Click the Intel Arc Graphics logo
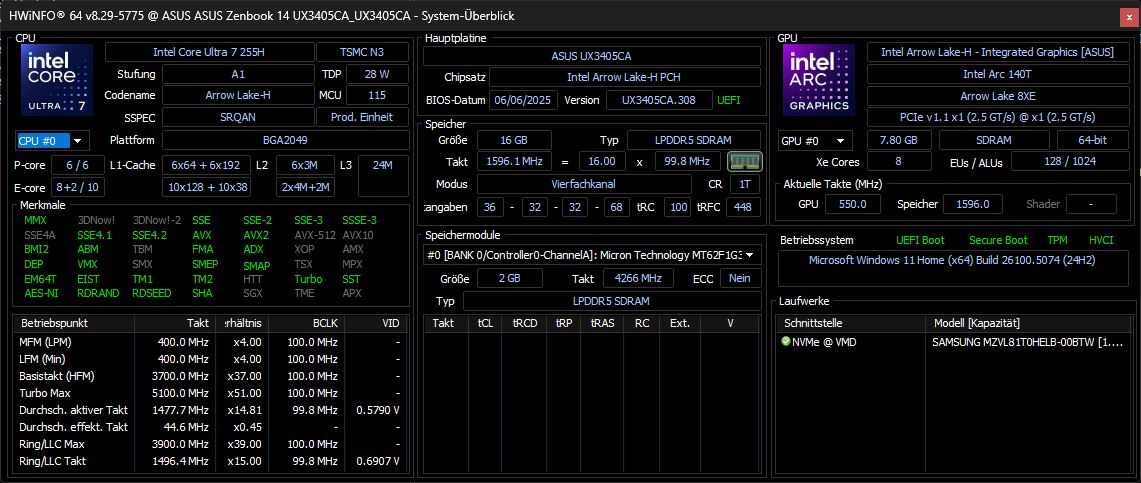 click(x=819, y=81)
